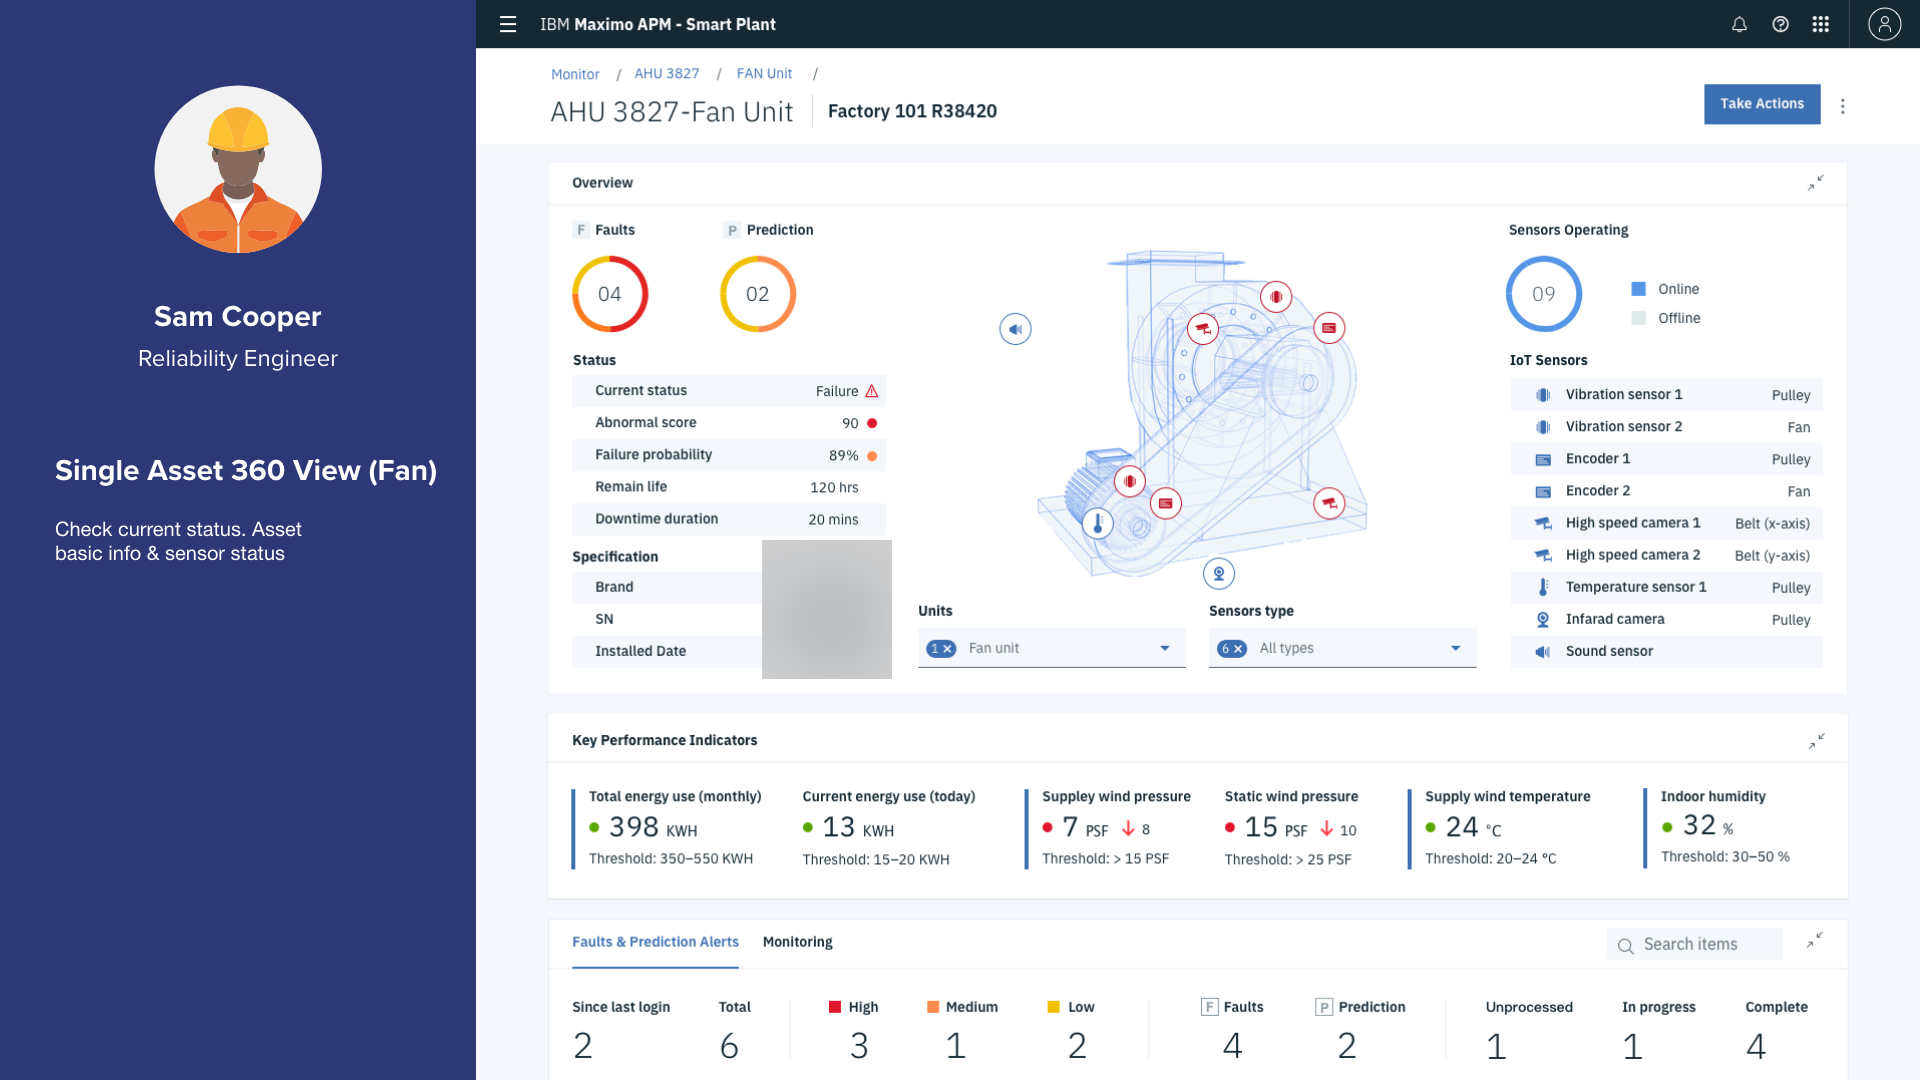The height and width of the screenshot is (1080, 1920).
Task: Click the Indoor humidity KPI value
Action: (x=1700, y=825)
